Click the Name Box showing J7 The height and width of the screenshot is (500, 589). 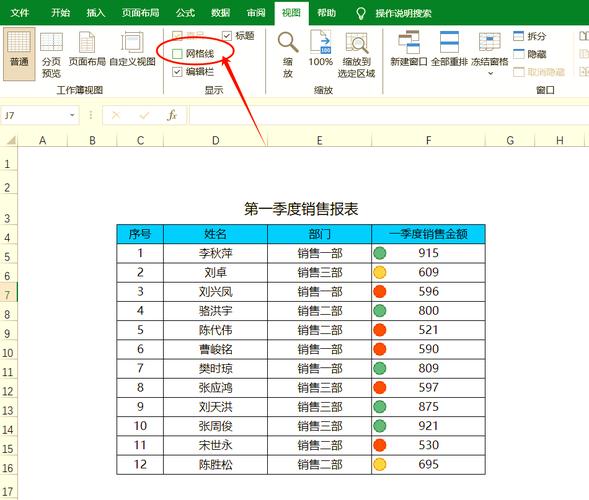click(x=36, y=115)
